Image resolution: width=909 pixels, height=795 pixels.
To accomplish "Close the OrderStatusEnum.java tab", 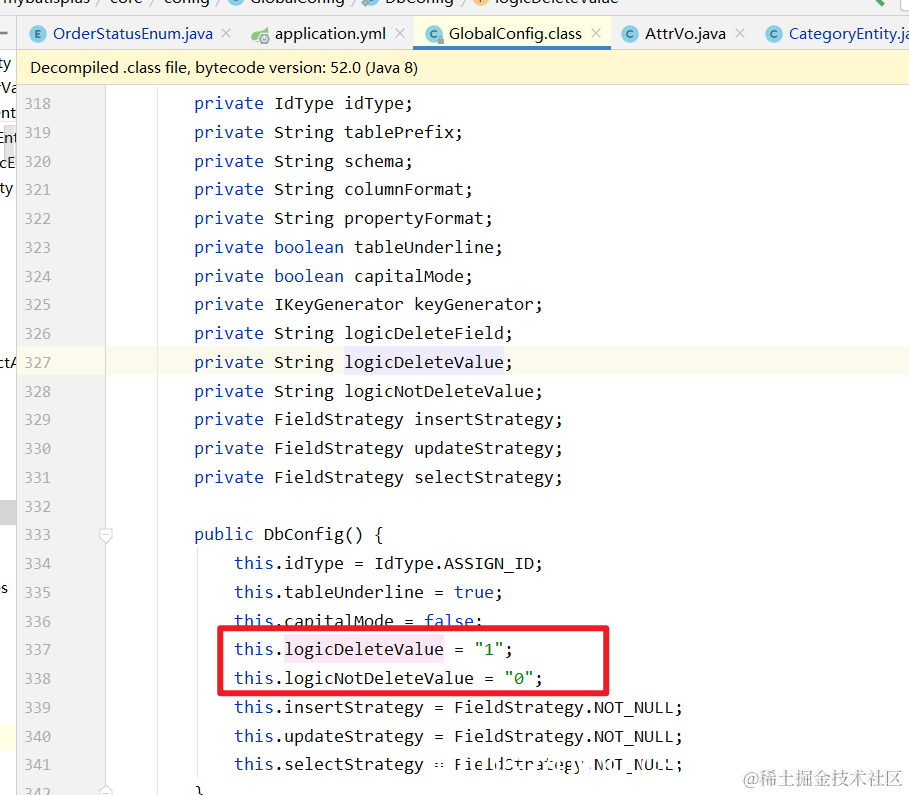I will point(226,34).
